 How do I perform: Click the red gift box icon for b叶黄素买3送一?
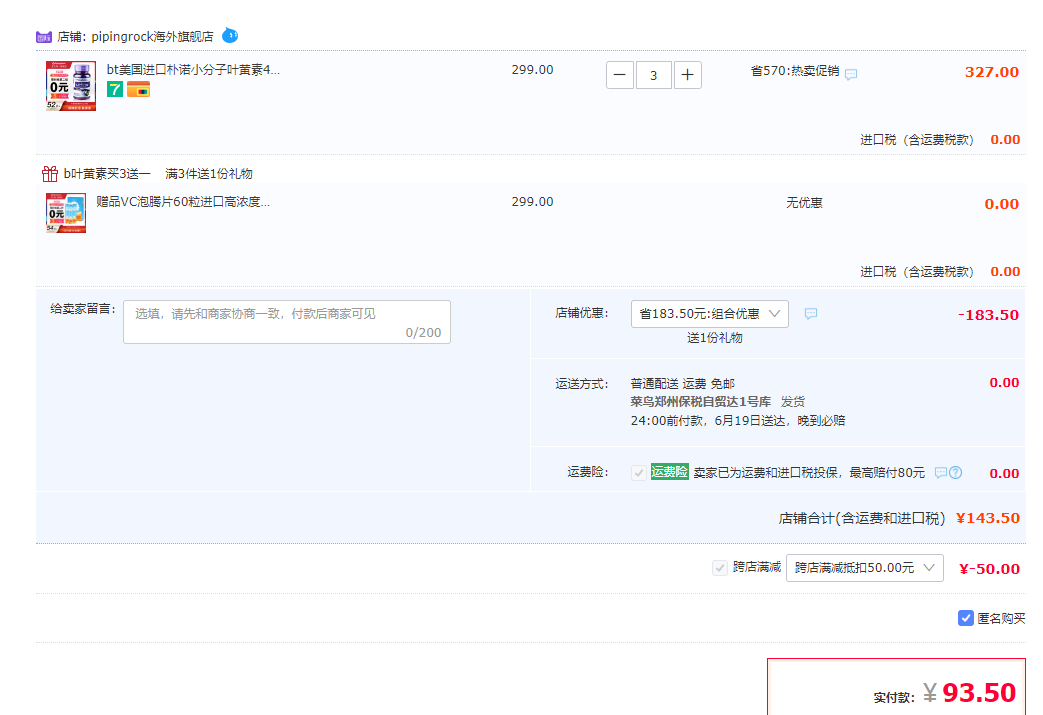pyautogui.click(x=50, y=174)
